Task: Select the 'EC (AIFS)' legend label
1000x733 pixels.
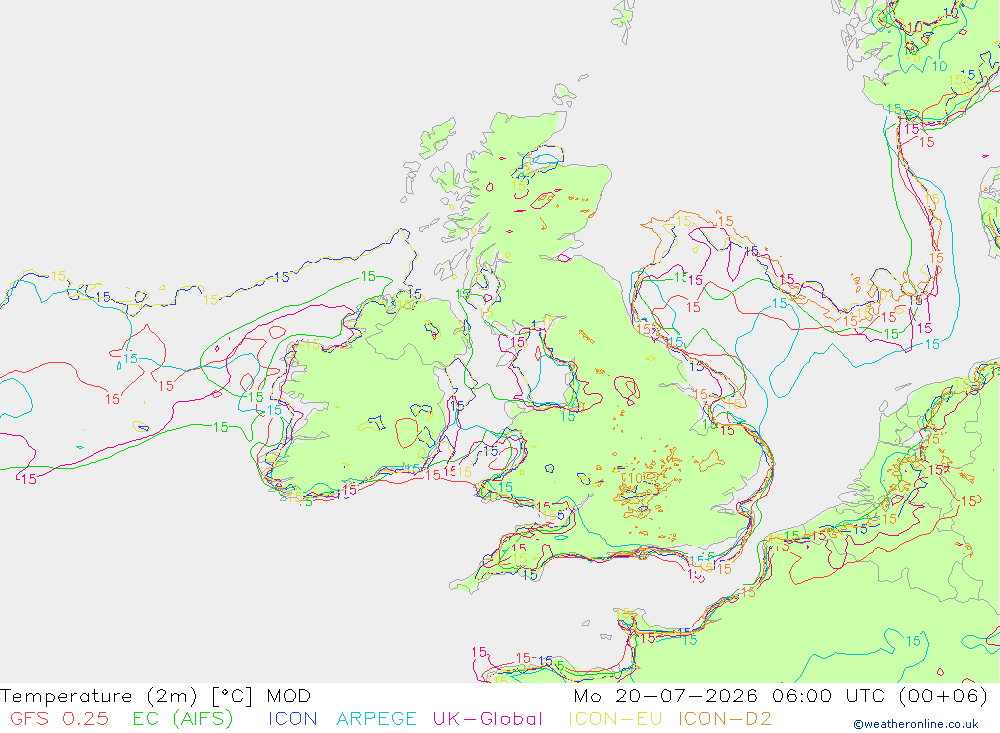Action: (x=183, y=718)
